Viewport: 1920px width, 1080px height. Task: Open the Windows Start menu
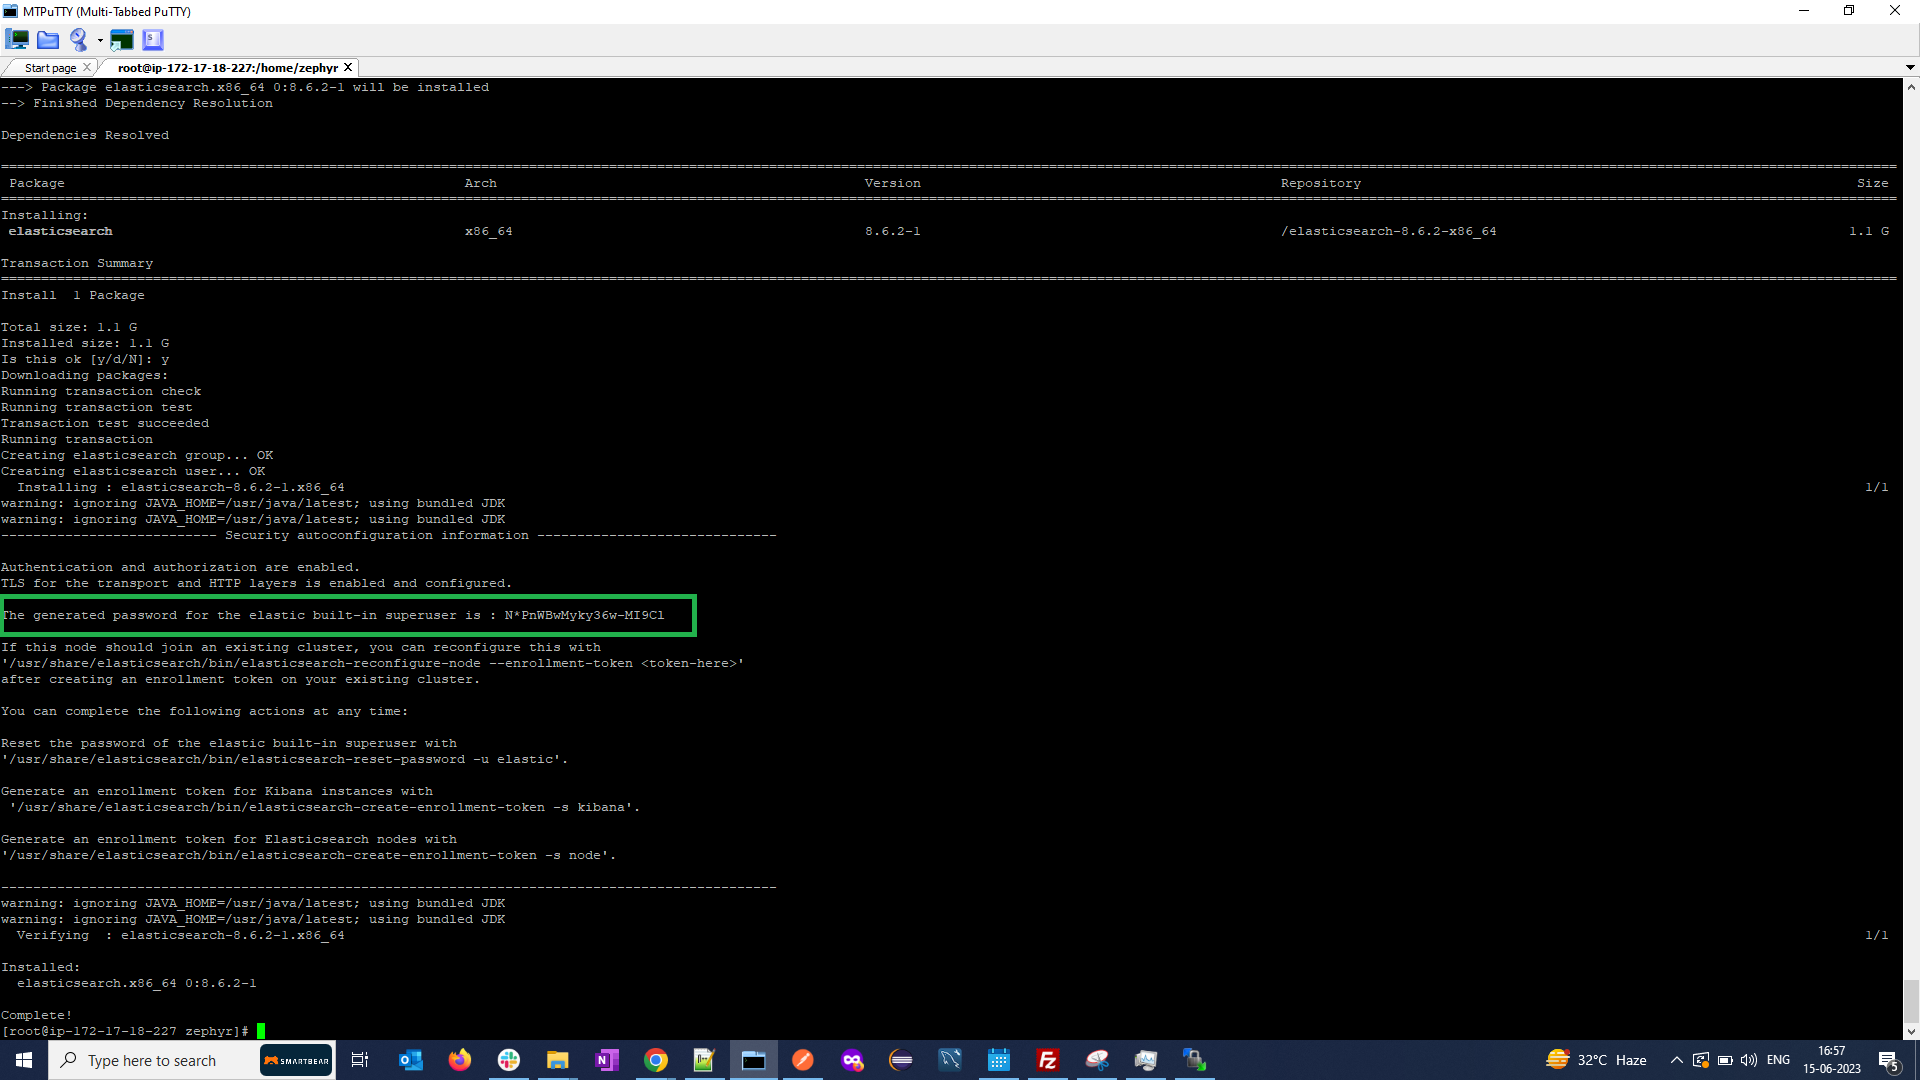click(24, 1060)
